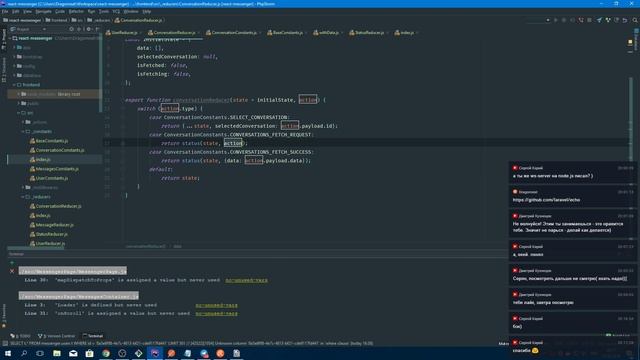Click the editor vertical scrollbar
The height and width of the screenshot is (360, 640).
pos(631,118)
